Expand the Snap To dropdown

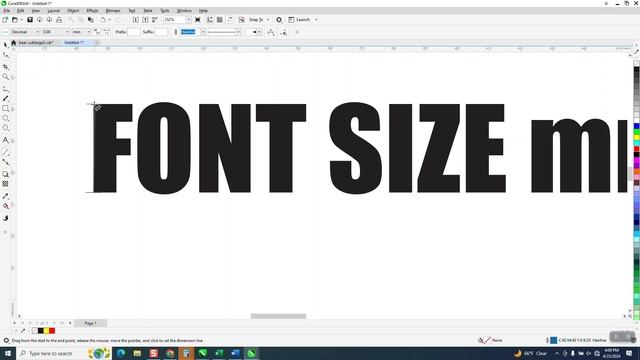coord(268,20)
